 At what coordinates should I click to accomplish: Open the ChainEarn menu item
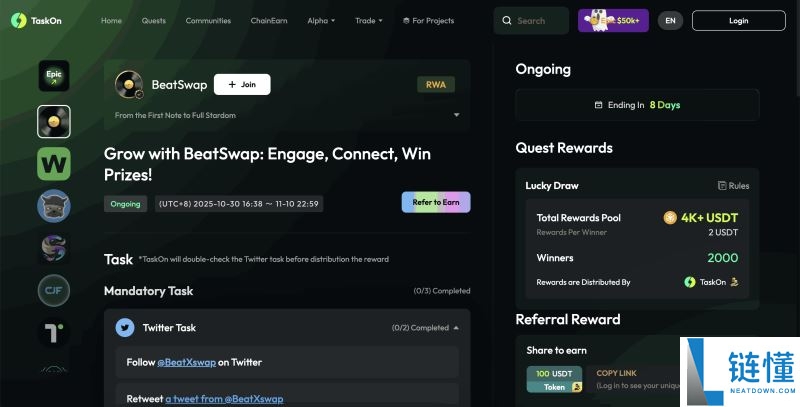click(269, 21)
